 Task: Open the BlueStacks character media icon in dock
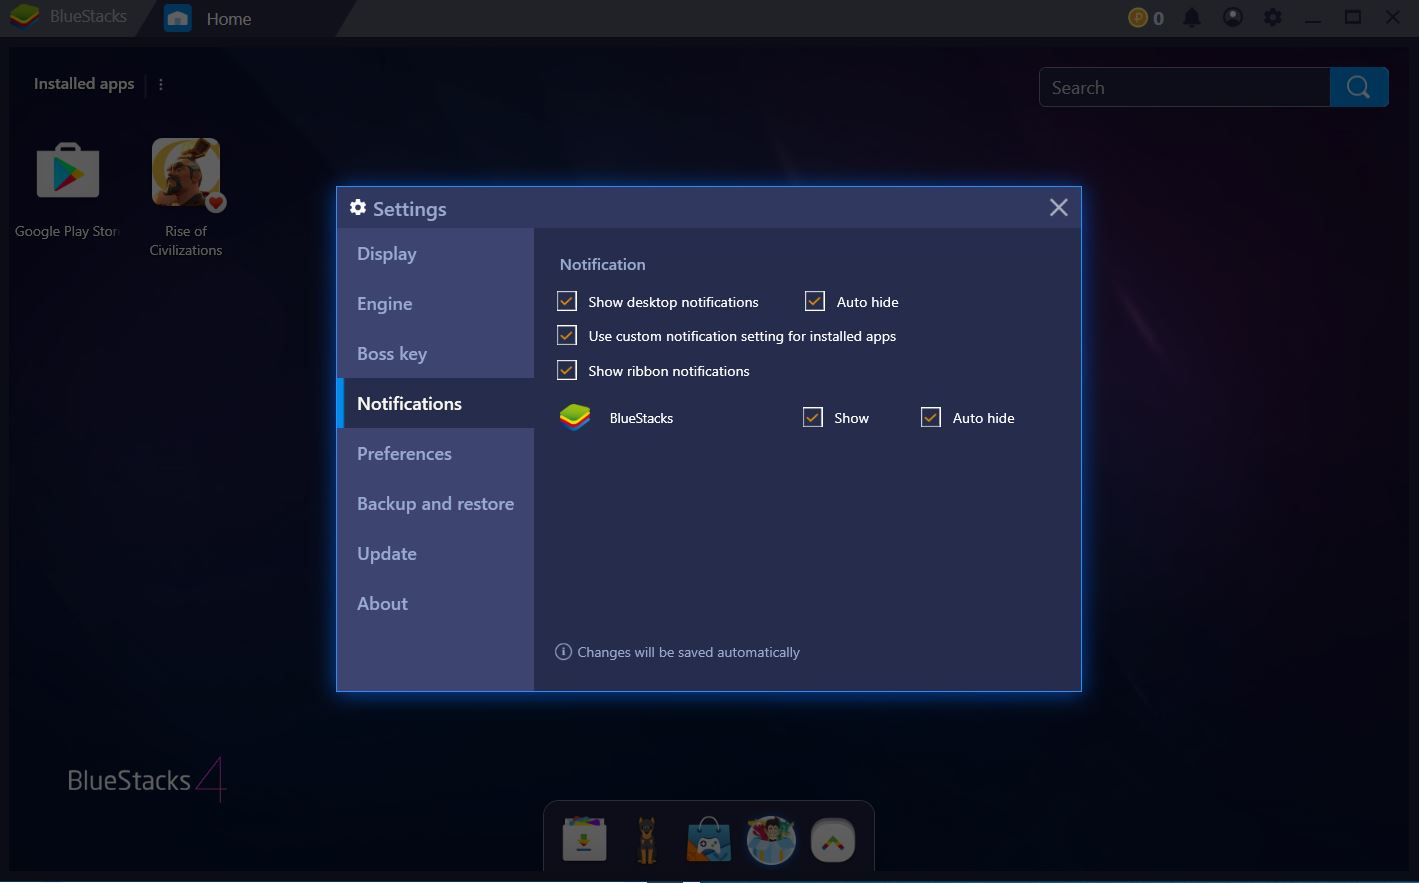pyautogui.click(x=771, y=840)
